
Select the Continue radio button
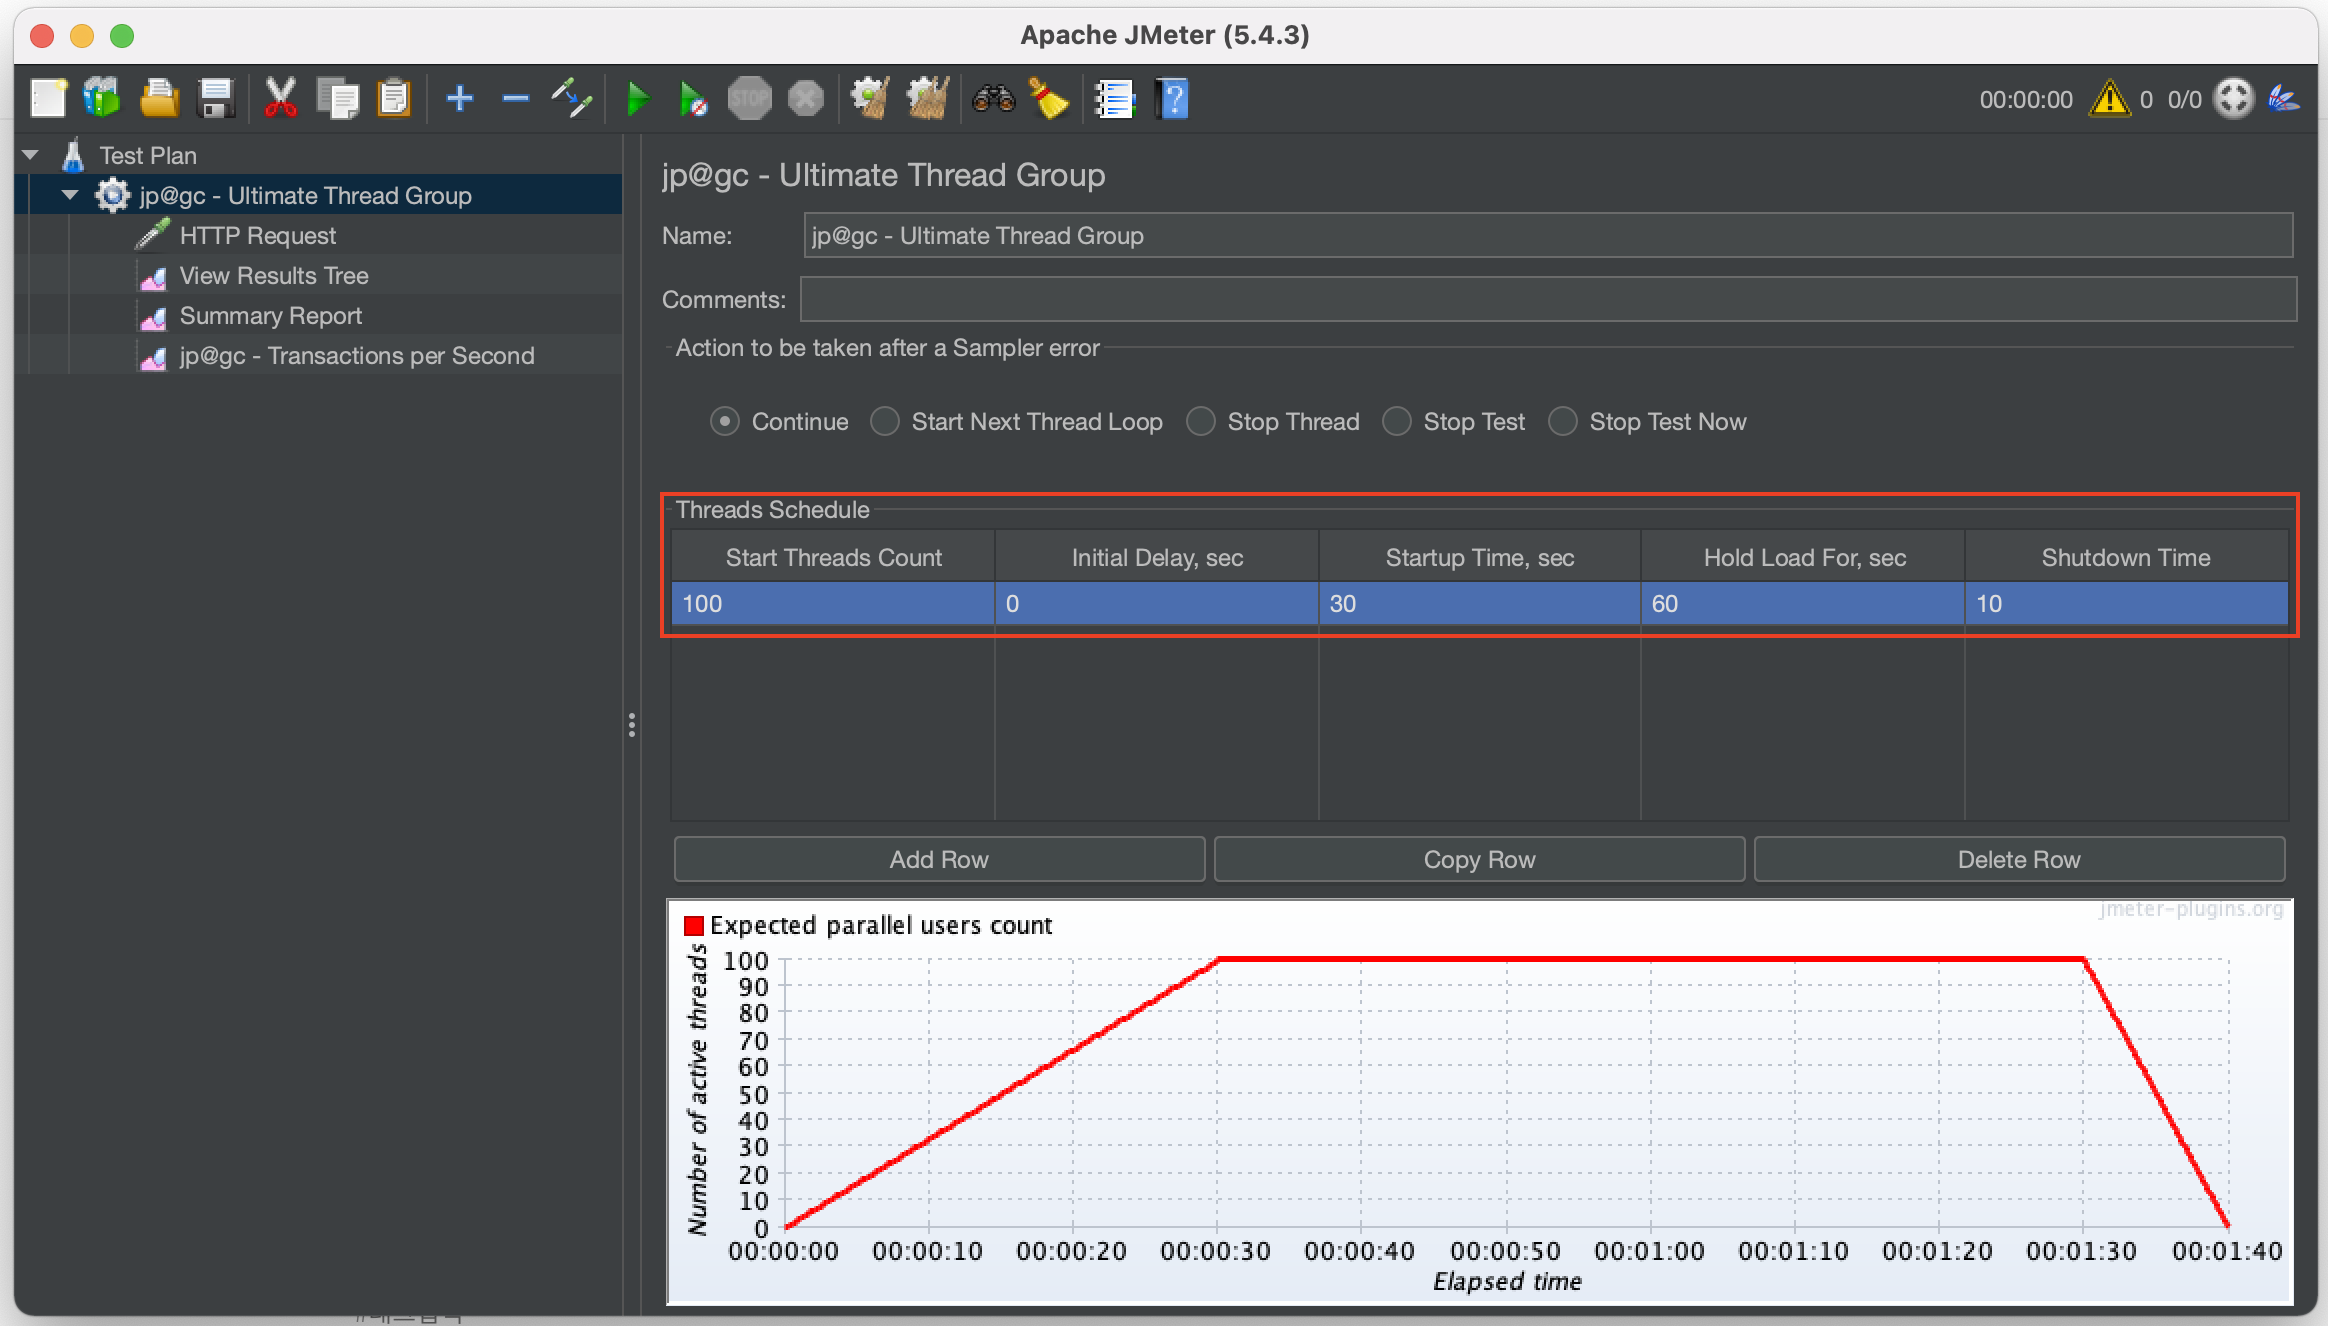pyautogui.click(x=725, y=422)
